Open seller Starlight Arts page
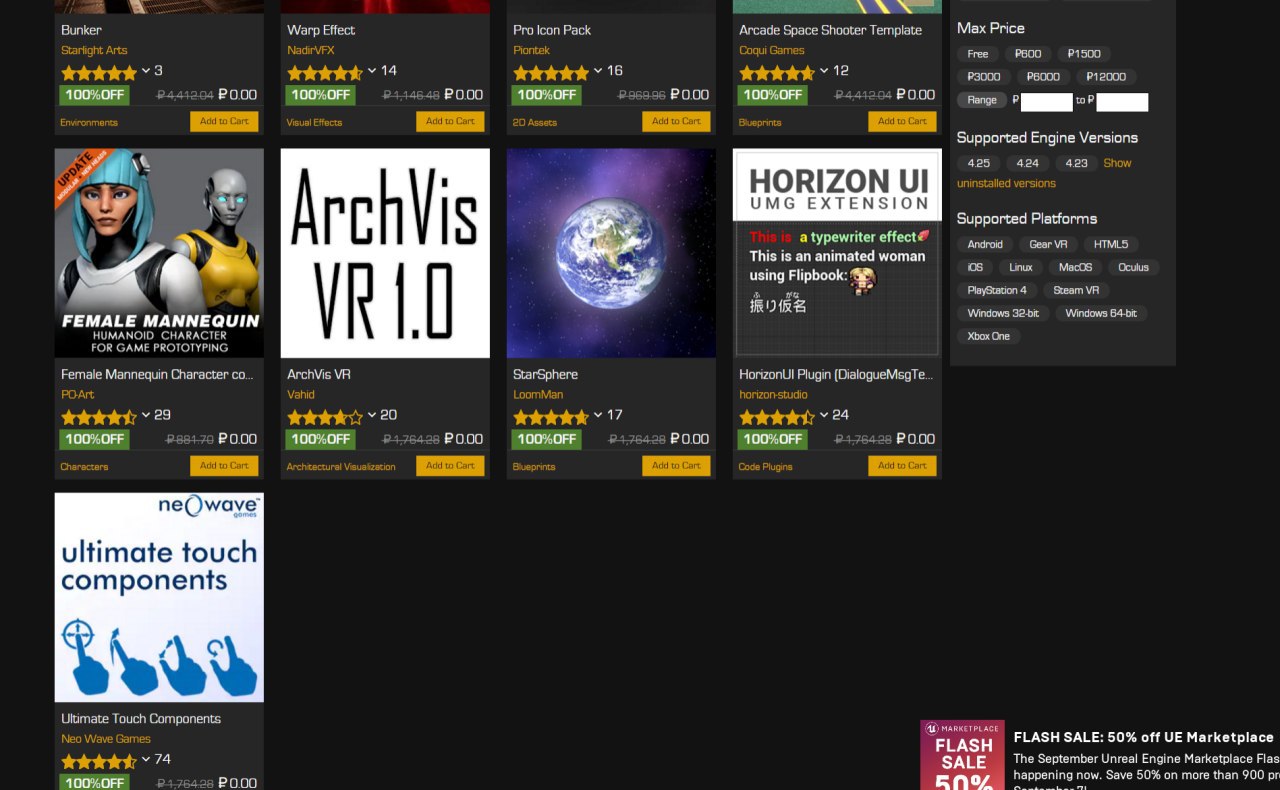This screenshot has width=1280, height=790. pyautogui.click(x=94, y=50)
